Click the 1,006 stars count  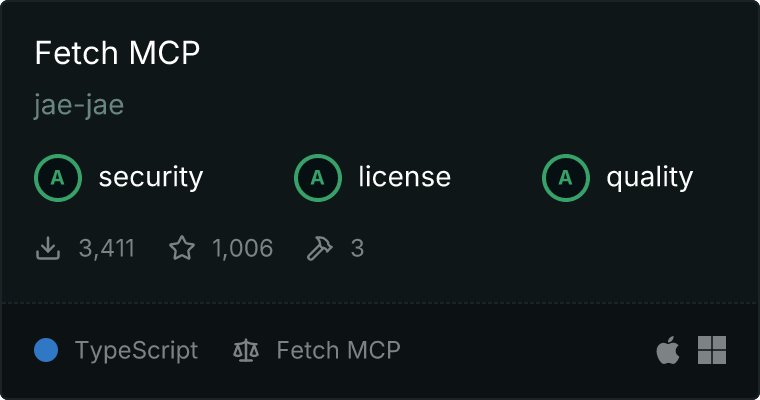pos(242,249)
